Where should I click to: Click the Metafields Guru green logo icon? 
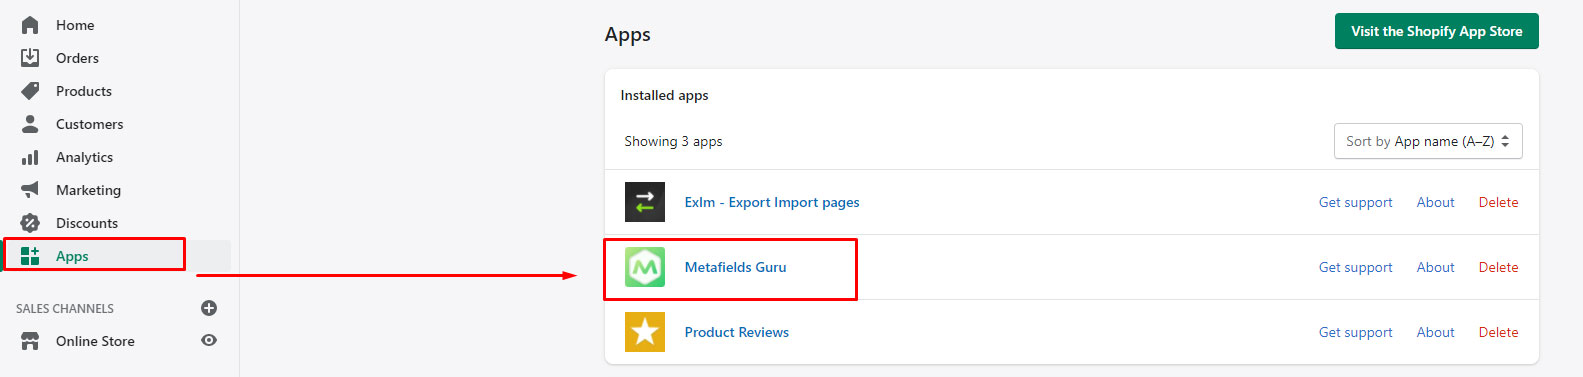pos(645,267)
